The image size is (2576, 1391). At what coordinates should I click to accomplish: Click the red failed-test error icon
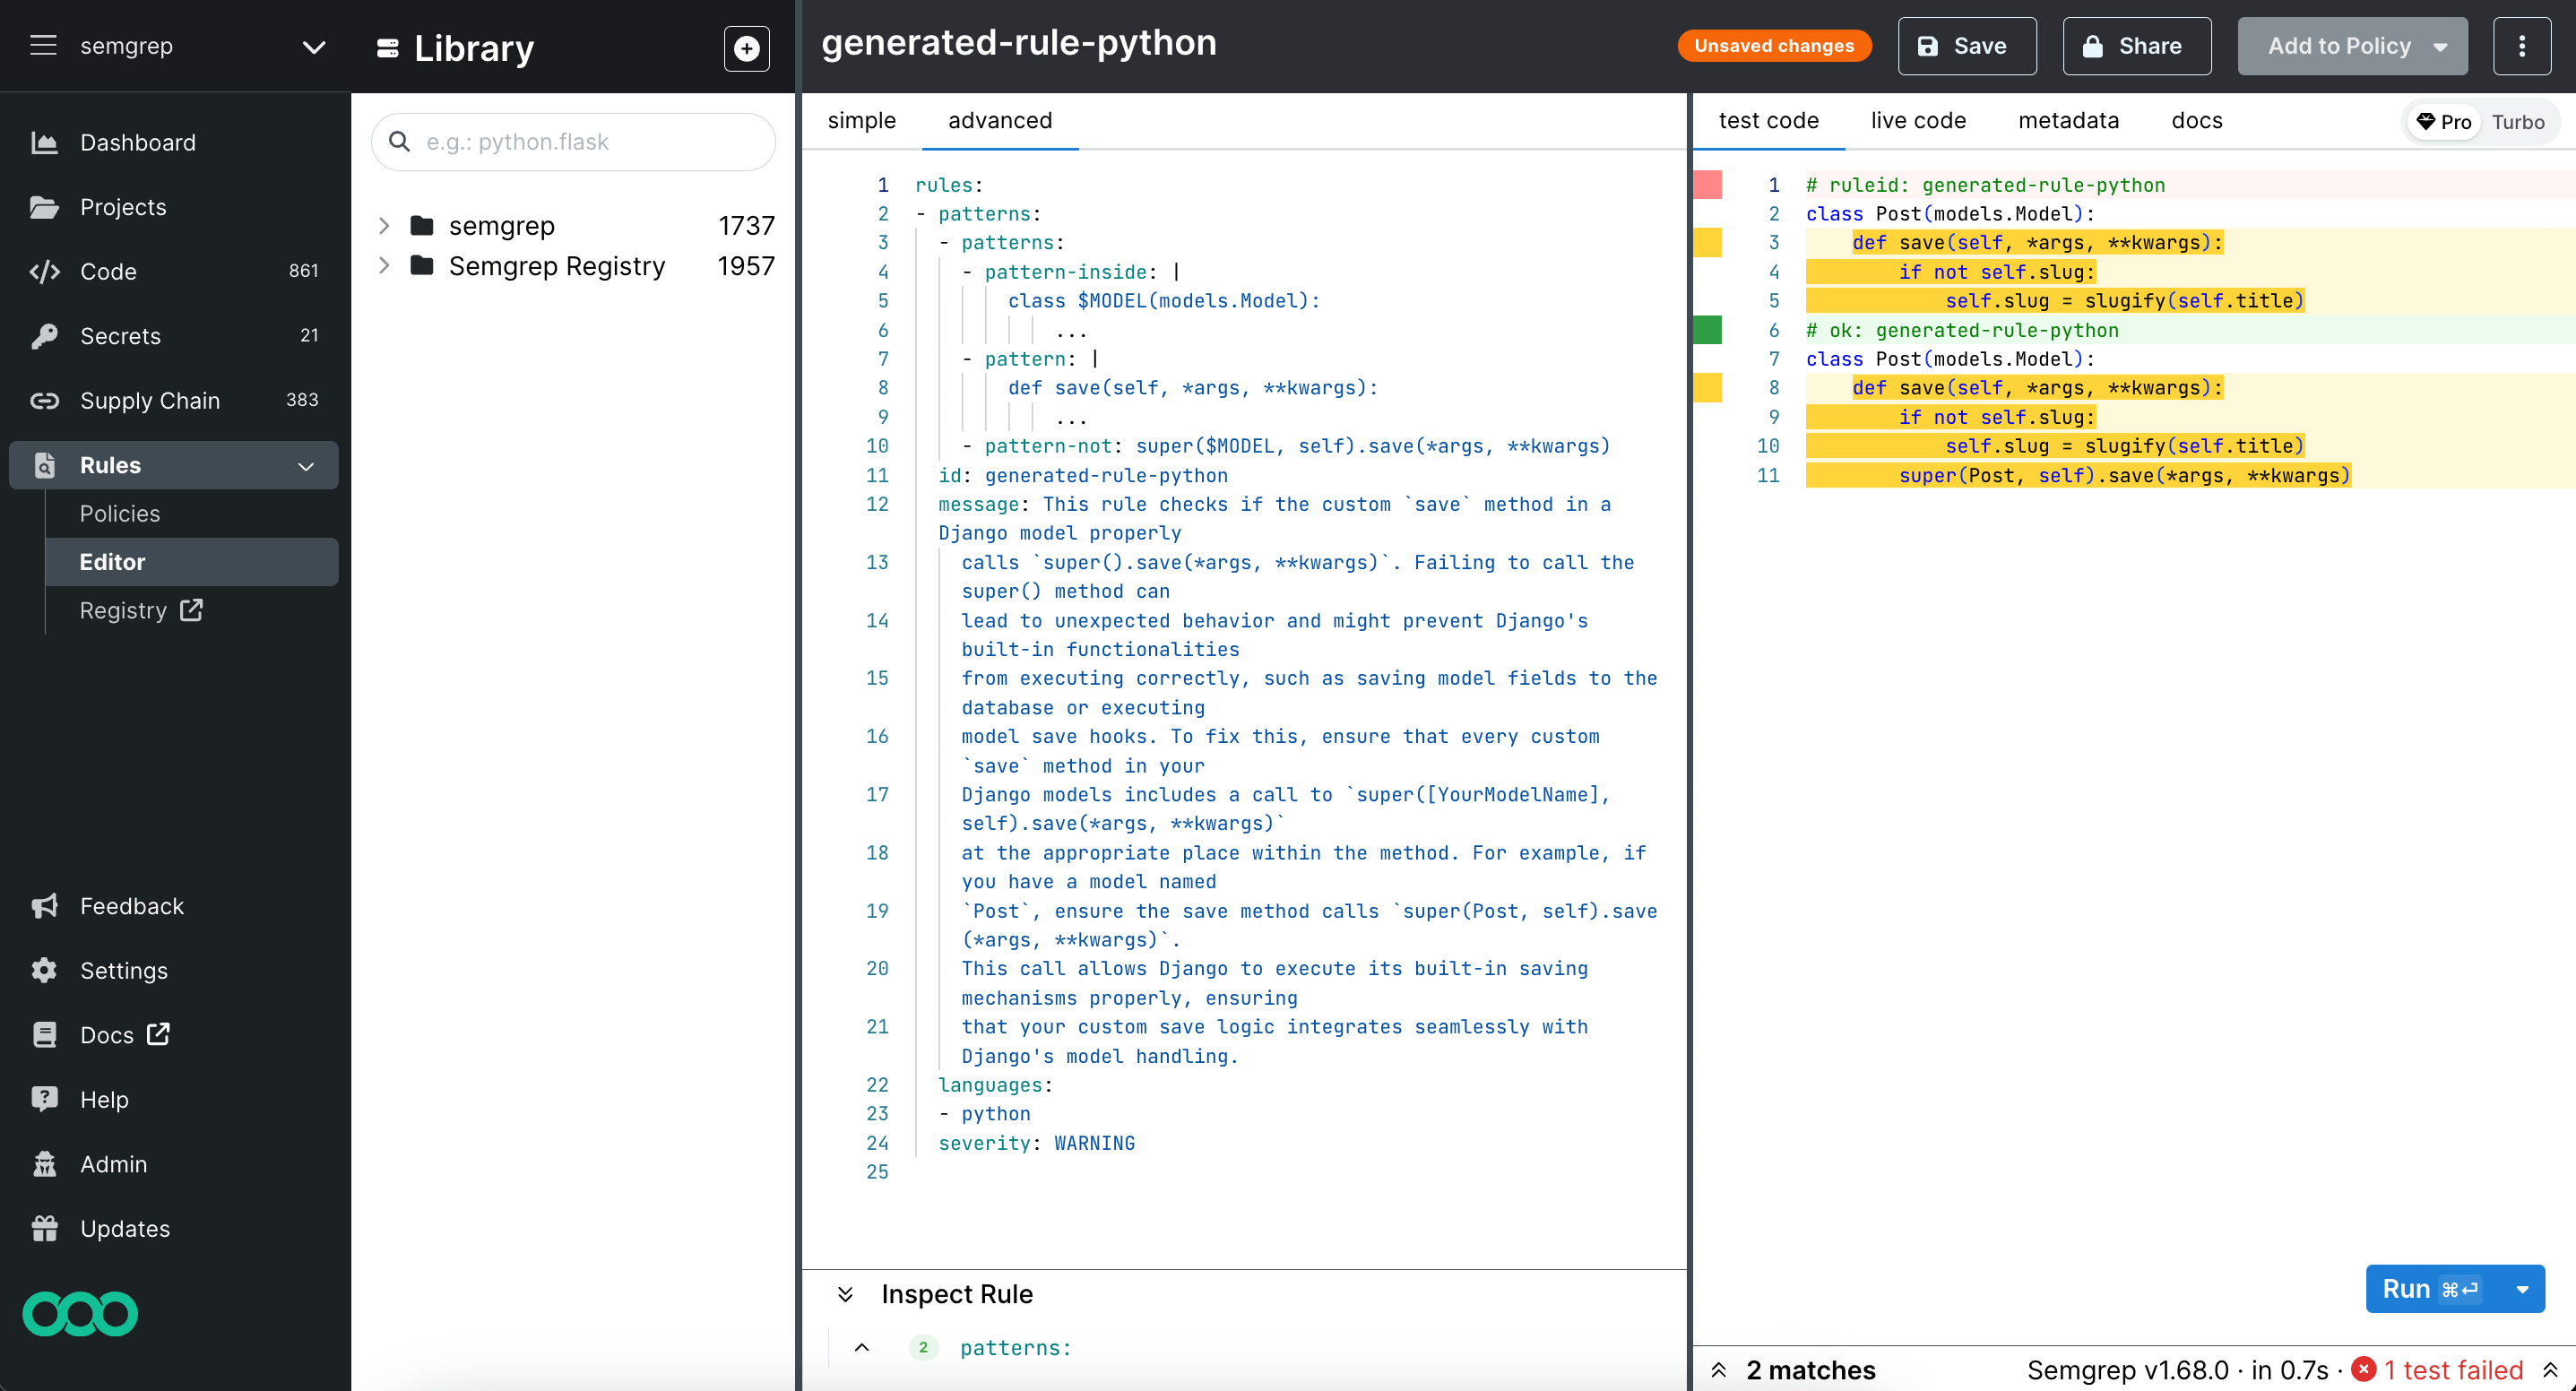[2364, 1369]
